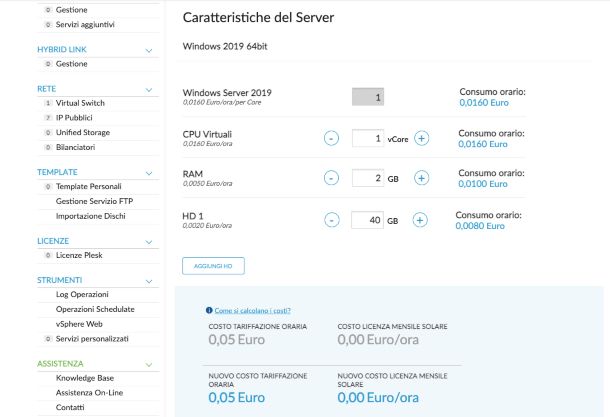Open the 'Come si calcolano i costi?' link

pos(252,310)
